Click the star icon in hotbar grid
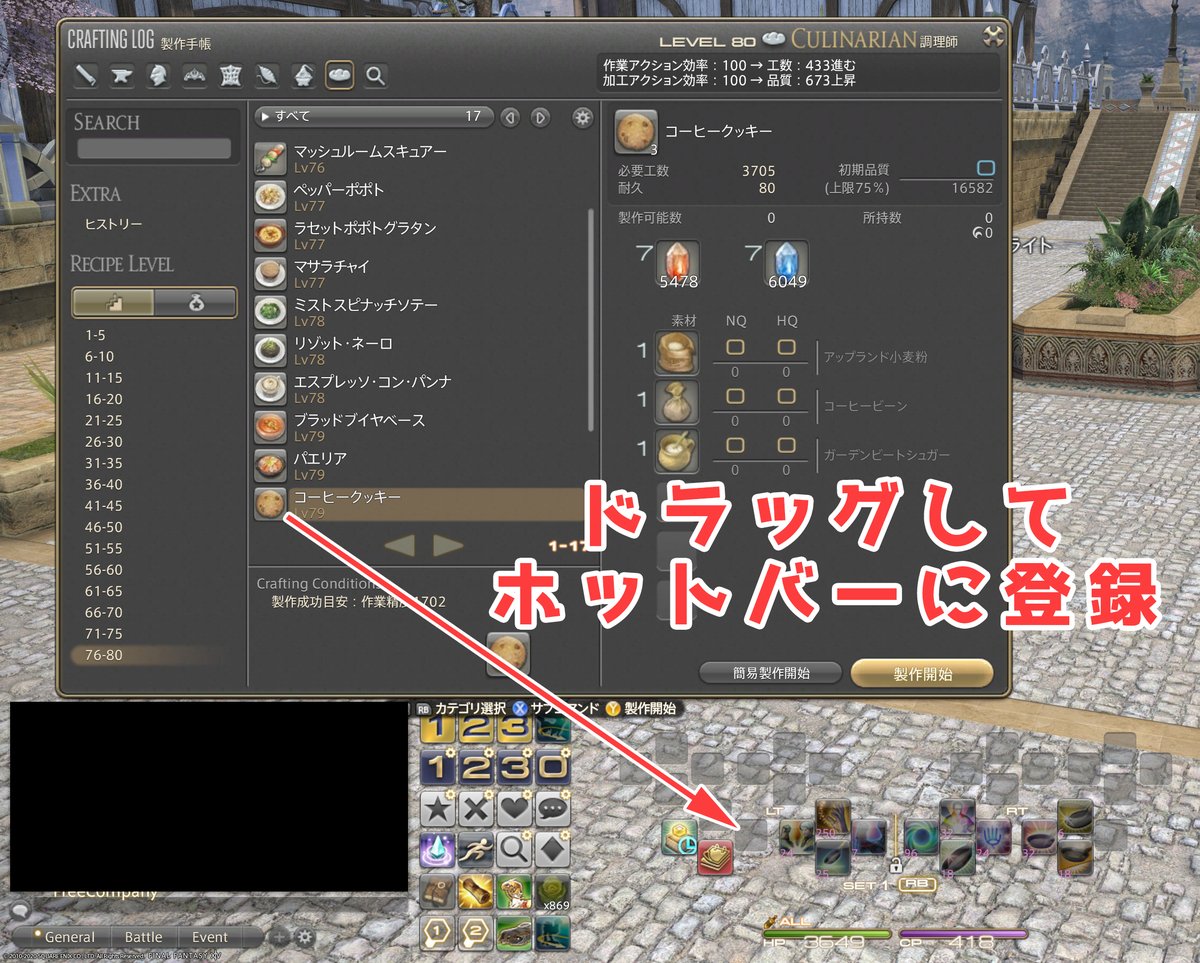1200x963 pixels. (x=437, y=808)
